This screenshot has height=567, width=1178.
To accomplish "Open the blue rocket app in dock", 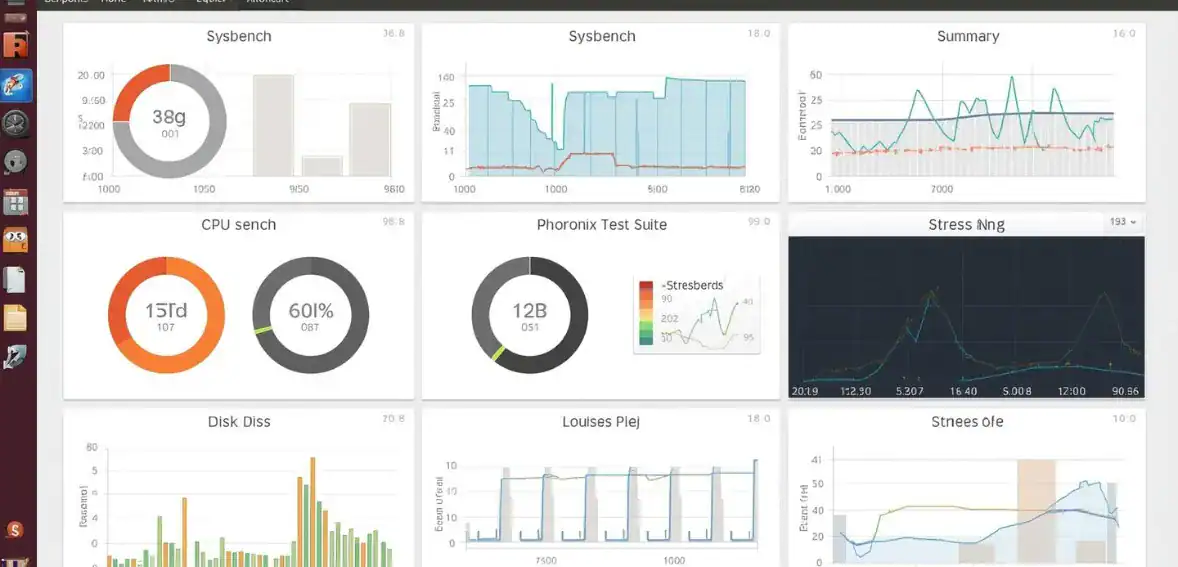I will (x=17, y=86).
